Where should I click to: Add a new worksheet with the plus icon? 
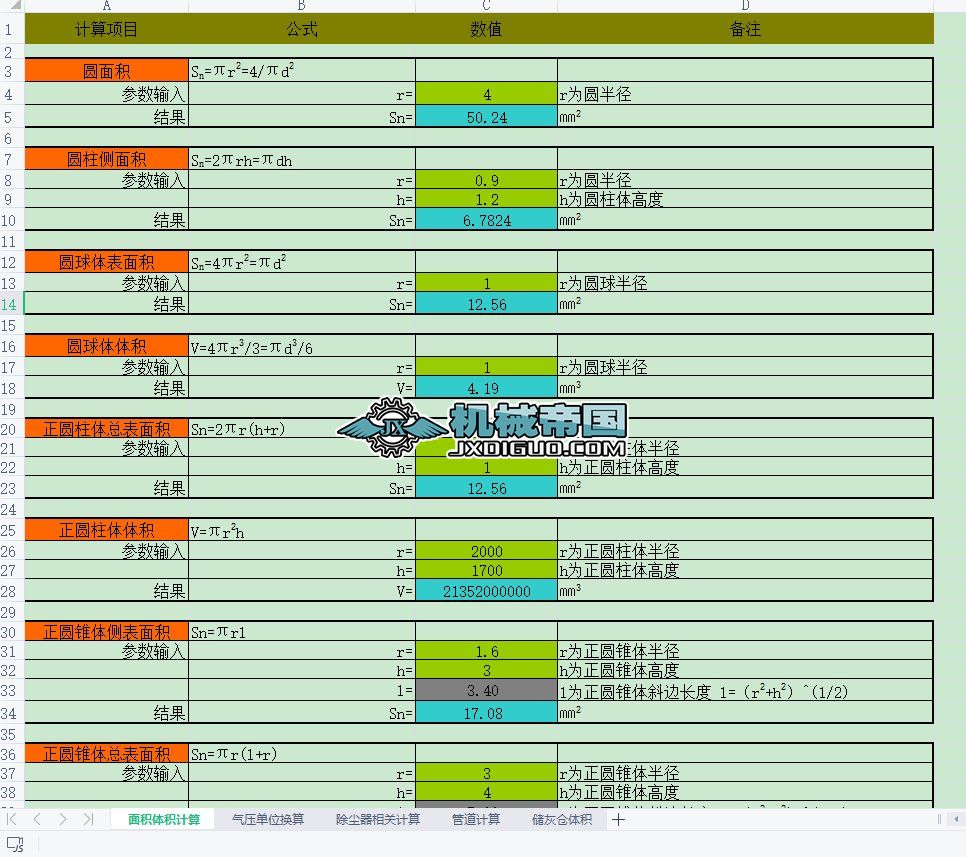tap(621, 819)
